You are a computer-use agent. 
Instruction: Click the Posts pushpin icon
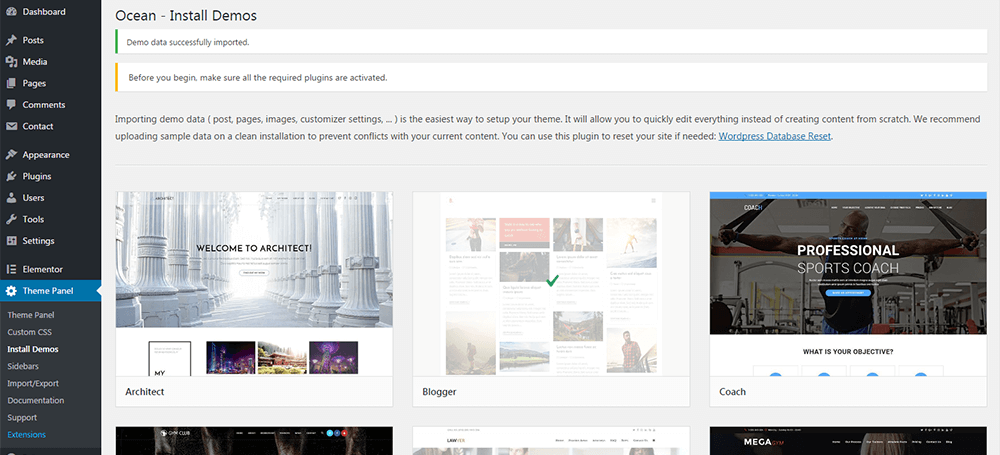point(10,40)
